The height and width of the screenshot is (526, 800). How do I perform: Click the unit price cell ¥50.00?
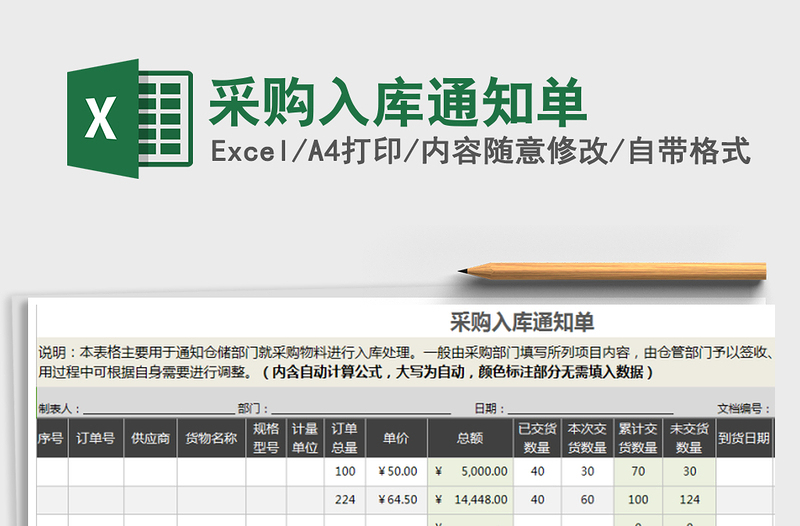[396, 471]
